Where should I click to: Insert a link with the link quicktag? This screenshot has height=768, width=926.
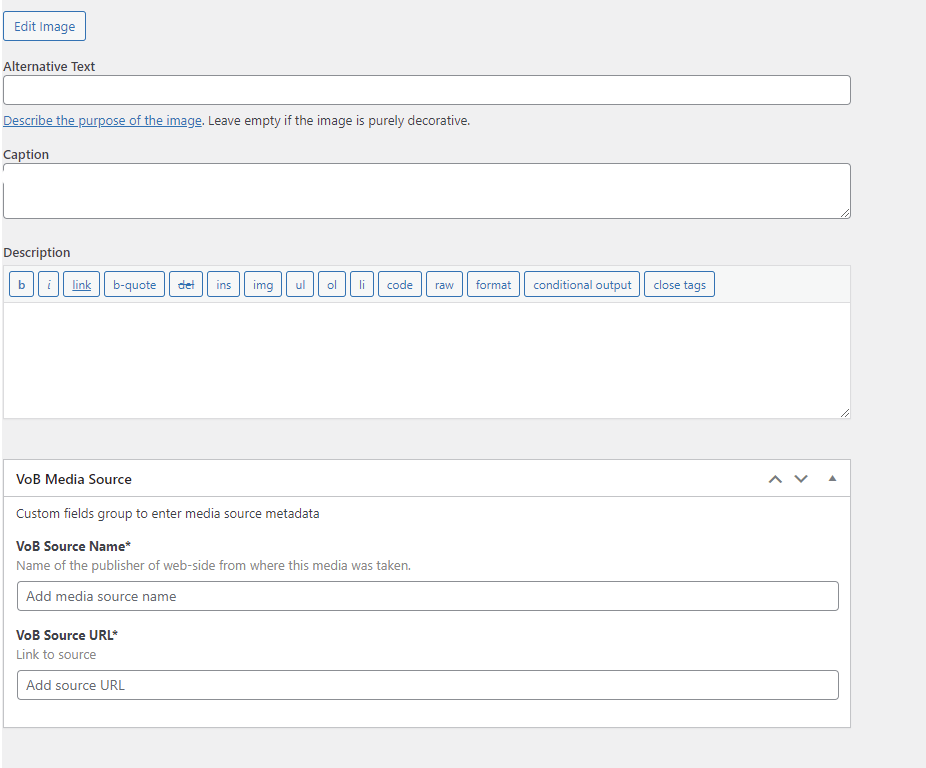81,284
